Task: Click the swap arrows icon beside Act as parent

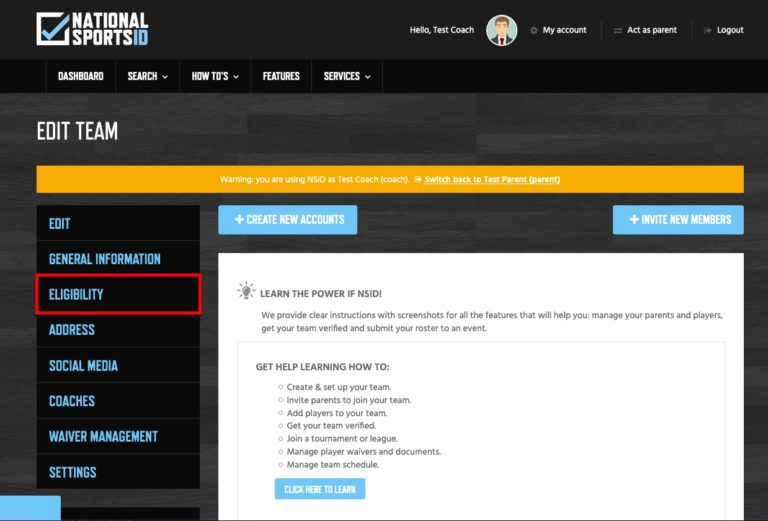Action: point(618,30)
